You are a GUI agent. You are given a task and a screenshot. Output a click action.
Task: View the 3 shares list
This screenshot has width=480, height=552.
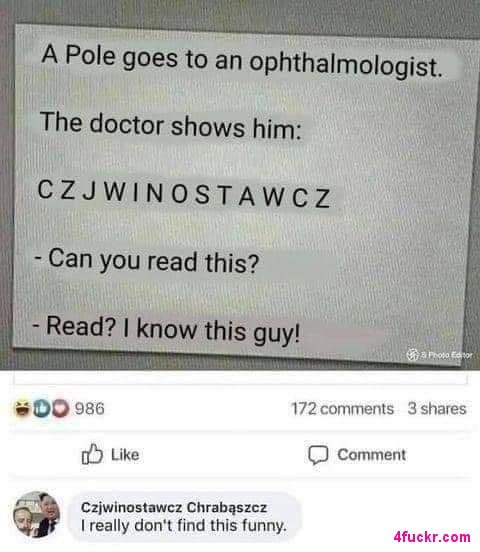pos(437,409)
